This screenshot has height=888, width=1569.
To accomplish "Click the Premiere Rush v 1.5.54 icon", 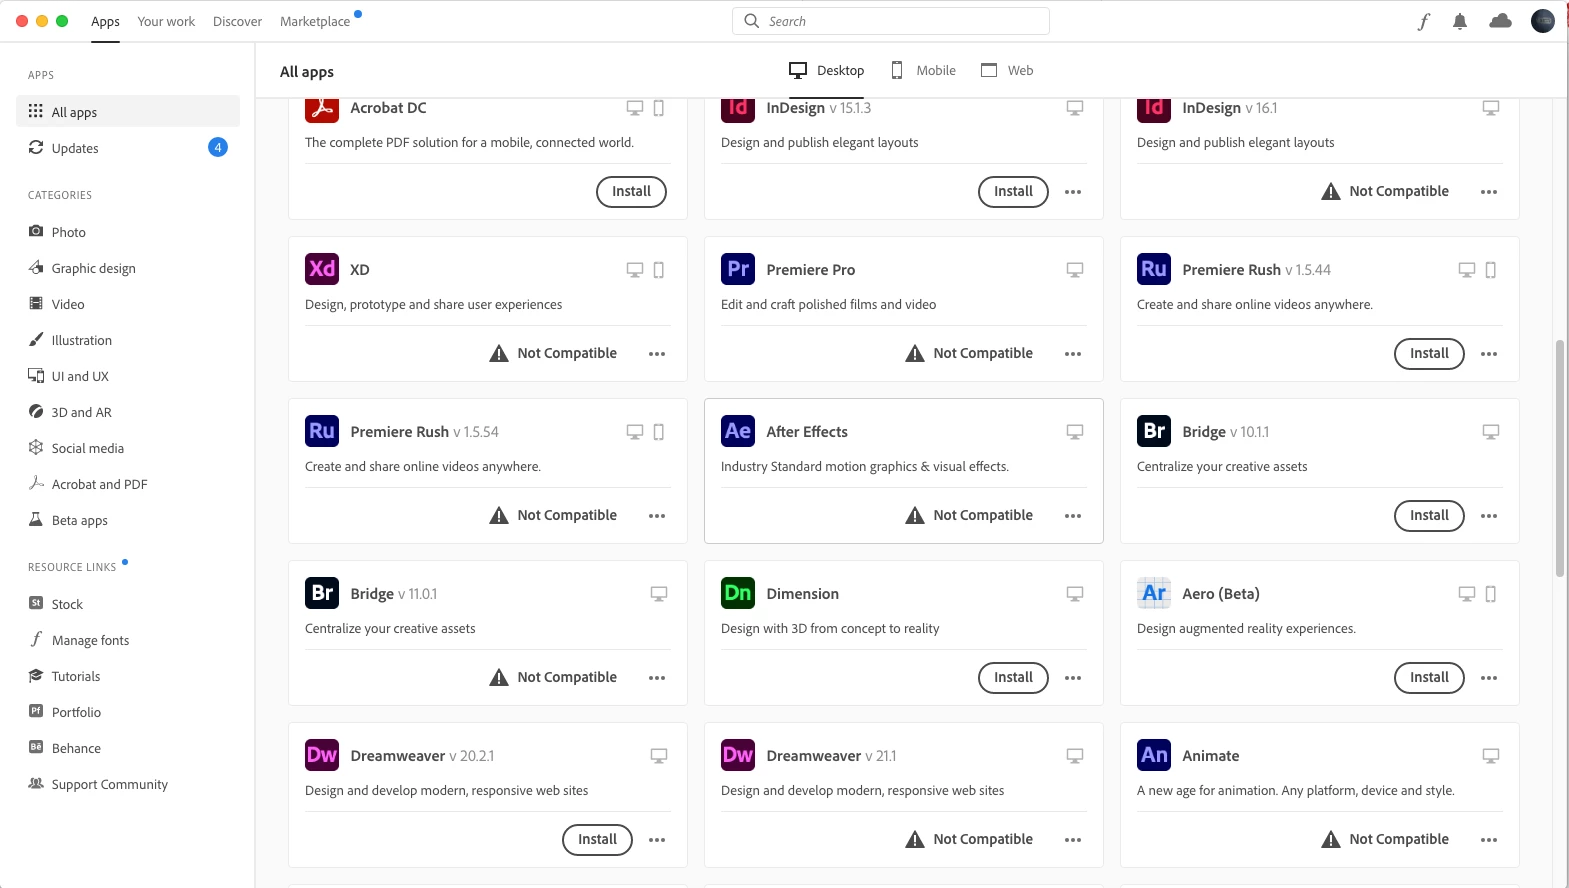I will 322,431.
